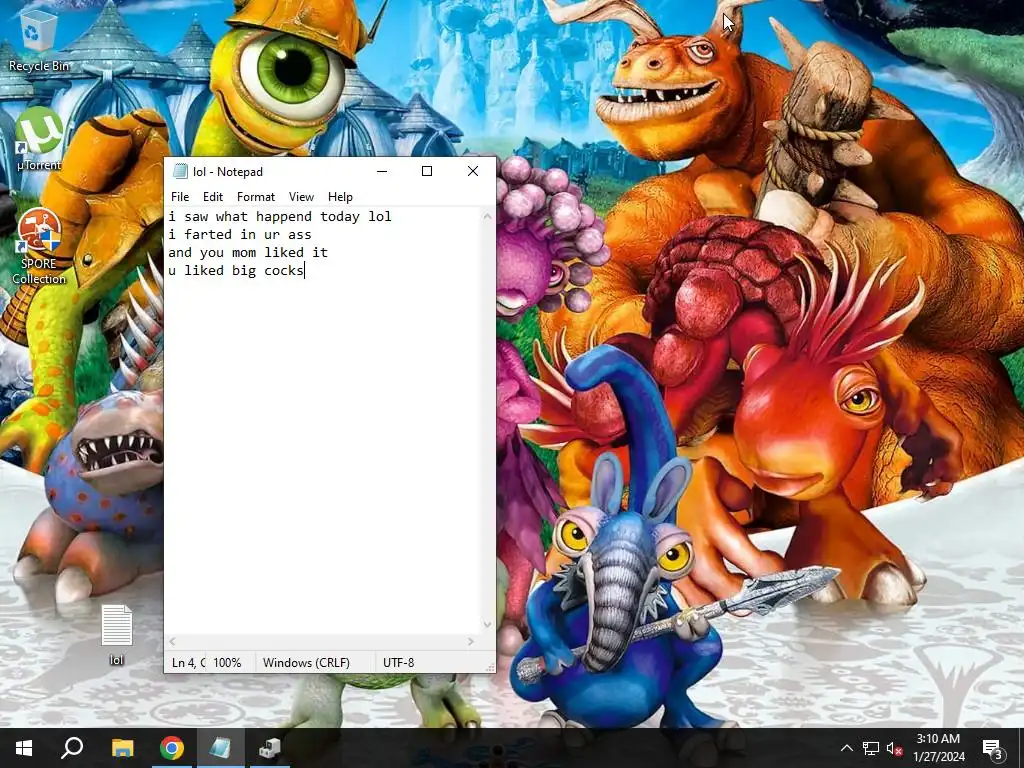Click the 'lol - Notepad' title text

228,172
